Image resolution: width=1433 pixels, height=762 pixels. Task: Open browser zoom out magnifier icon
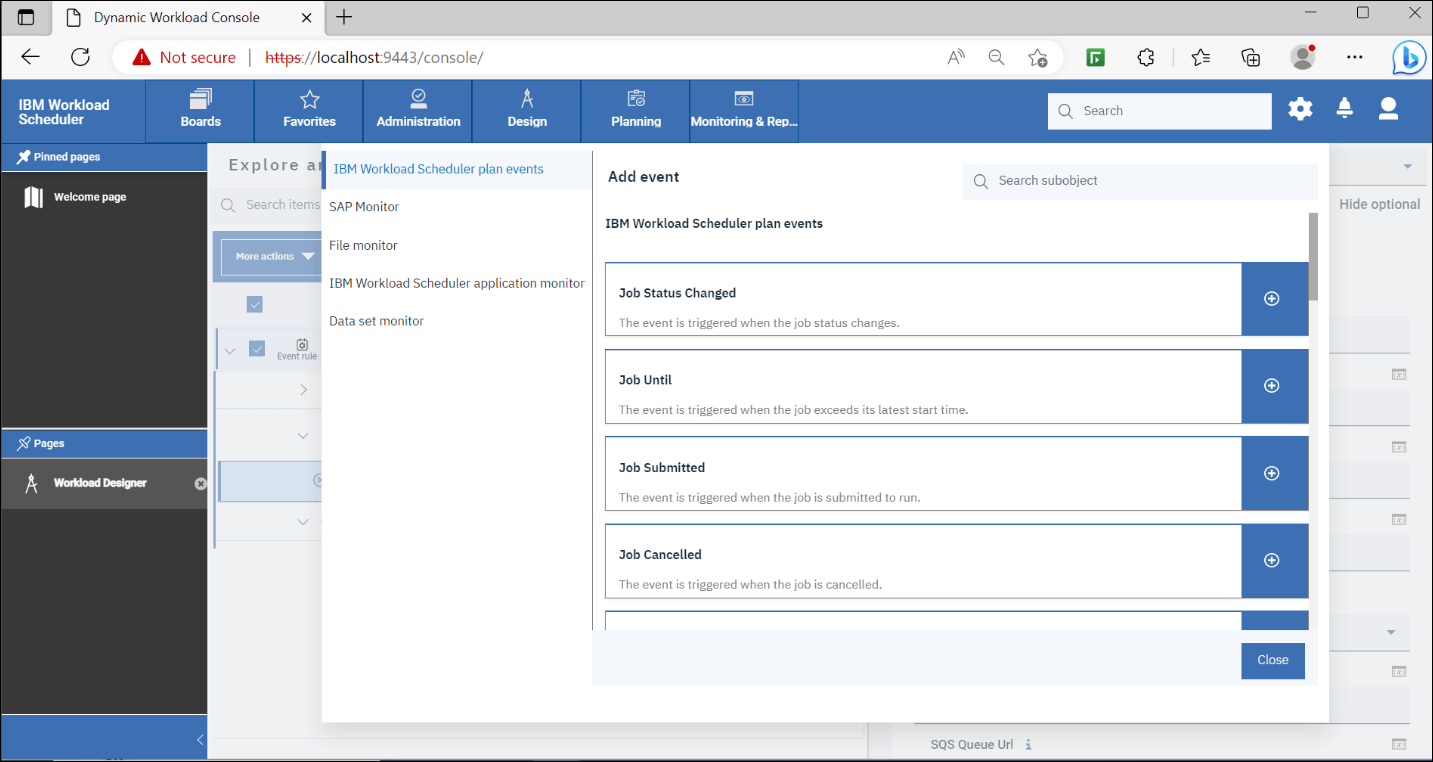click(996, 57)
